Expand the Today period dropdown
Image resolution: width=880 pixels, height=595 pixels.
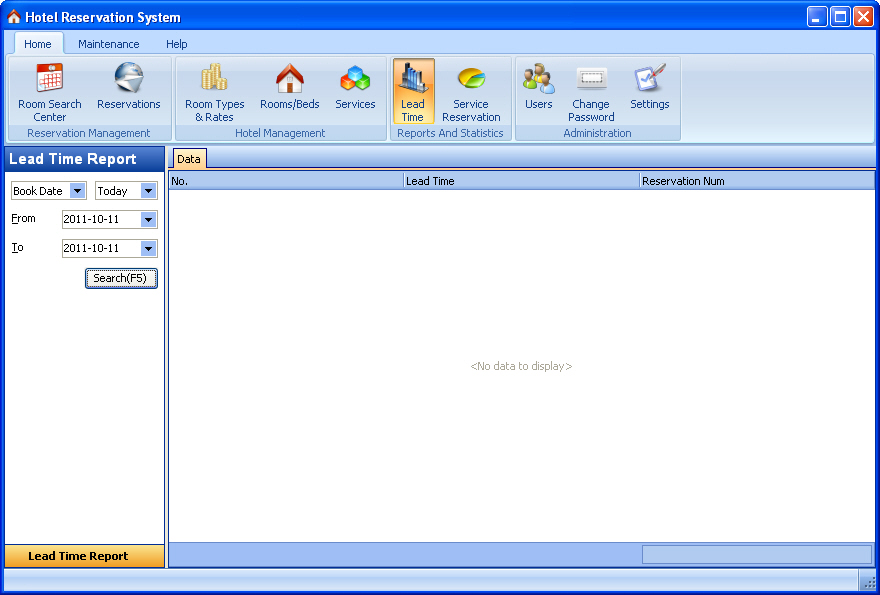pos(148,191)
